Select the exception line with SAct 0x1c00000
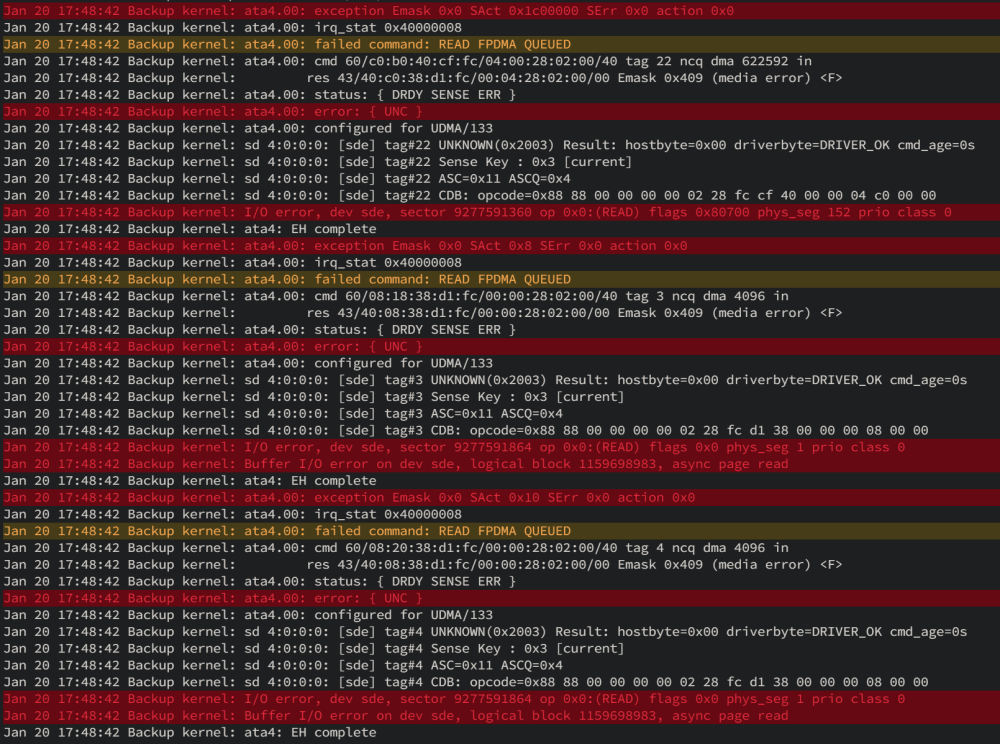 (500, 11)
